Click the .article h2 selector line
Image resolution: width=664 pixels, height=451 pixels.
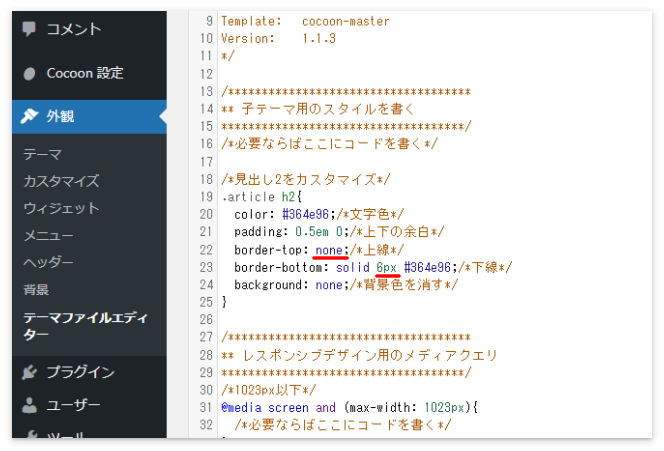coord(261,197)
